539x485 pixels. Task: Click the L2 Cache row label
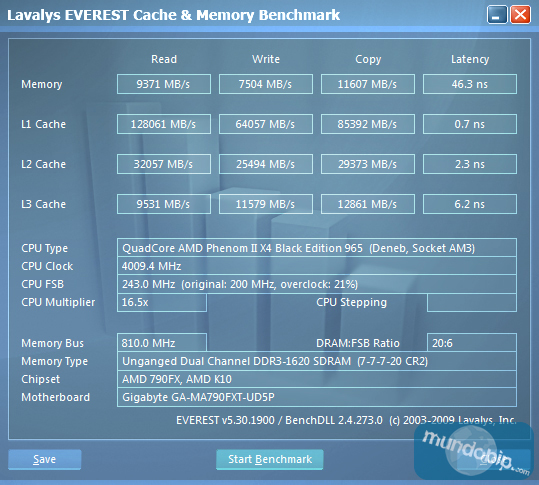click(43, 164)
